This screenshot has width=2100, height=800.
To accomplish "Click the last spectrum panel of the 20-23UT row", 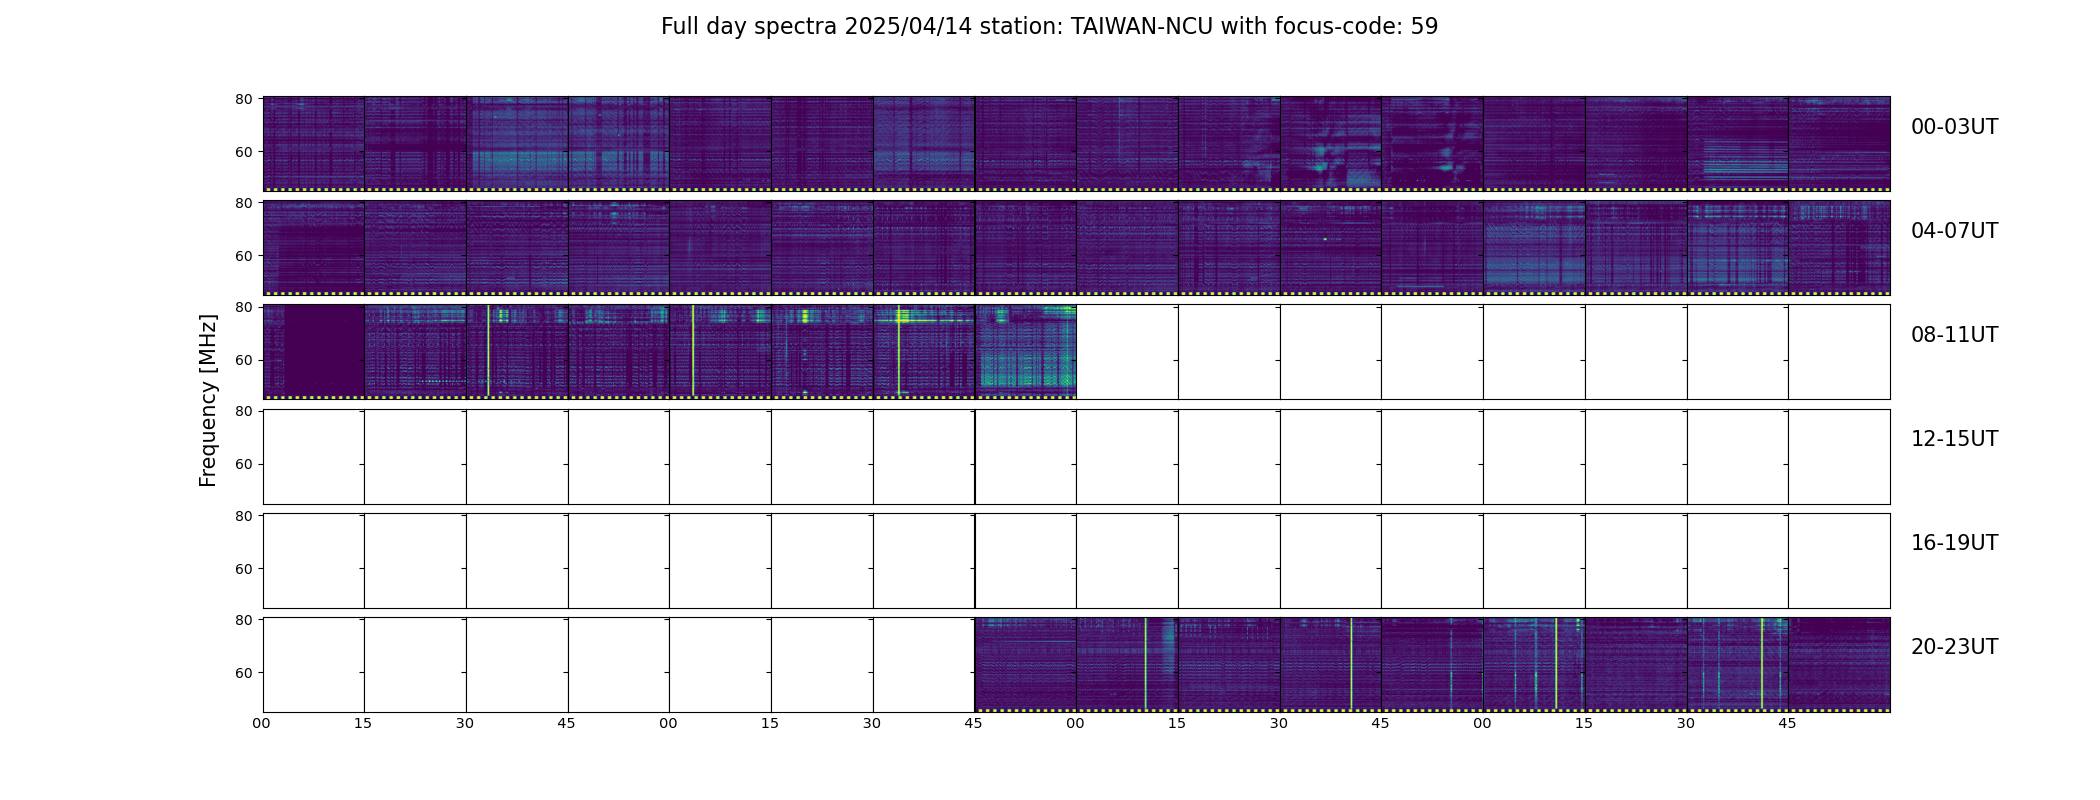I will click(x=1839, y=664).
